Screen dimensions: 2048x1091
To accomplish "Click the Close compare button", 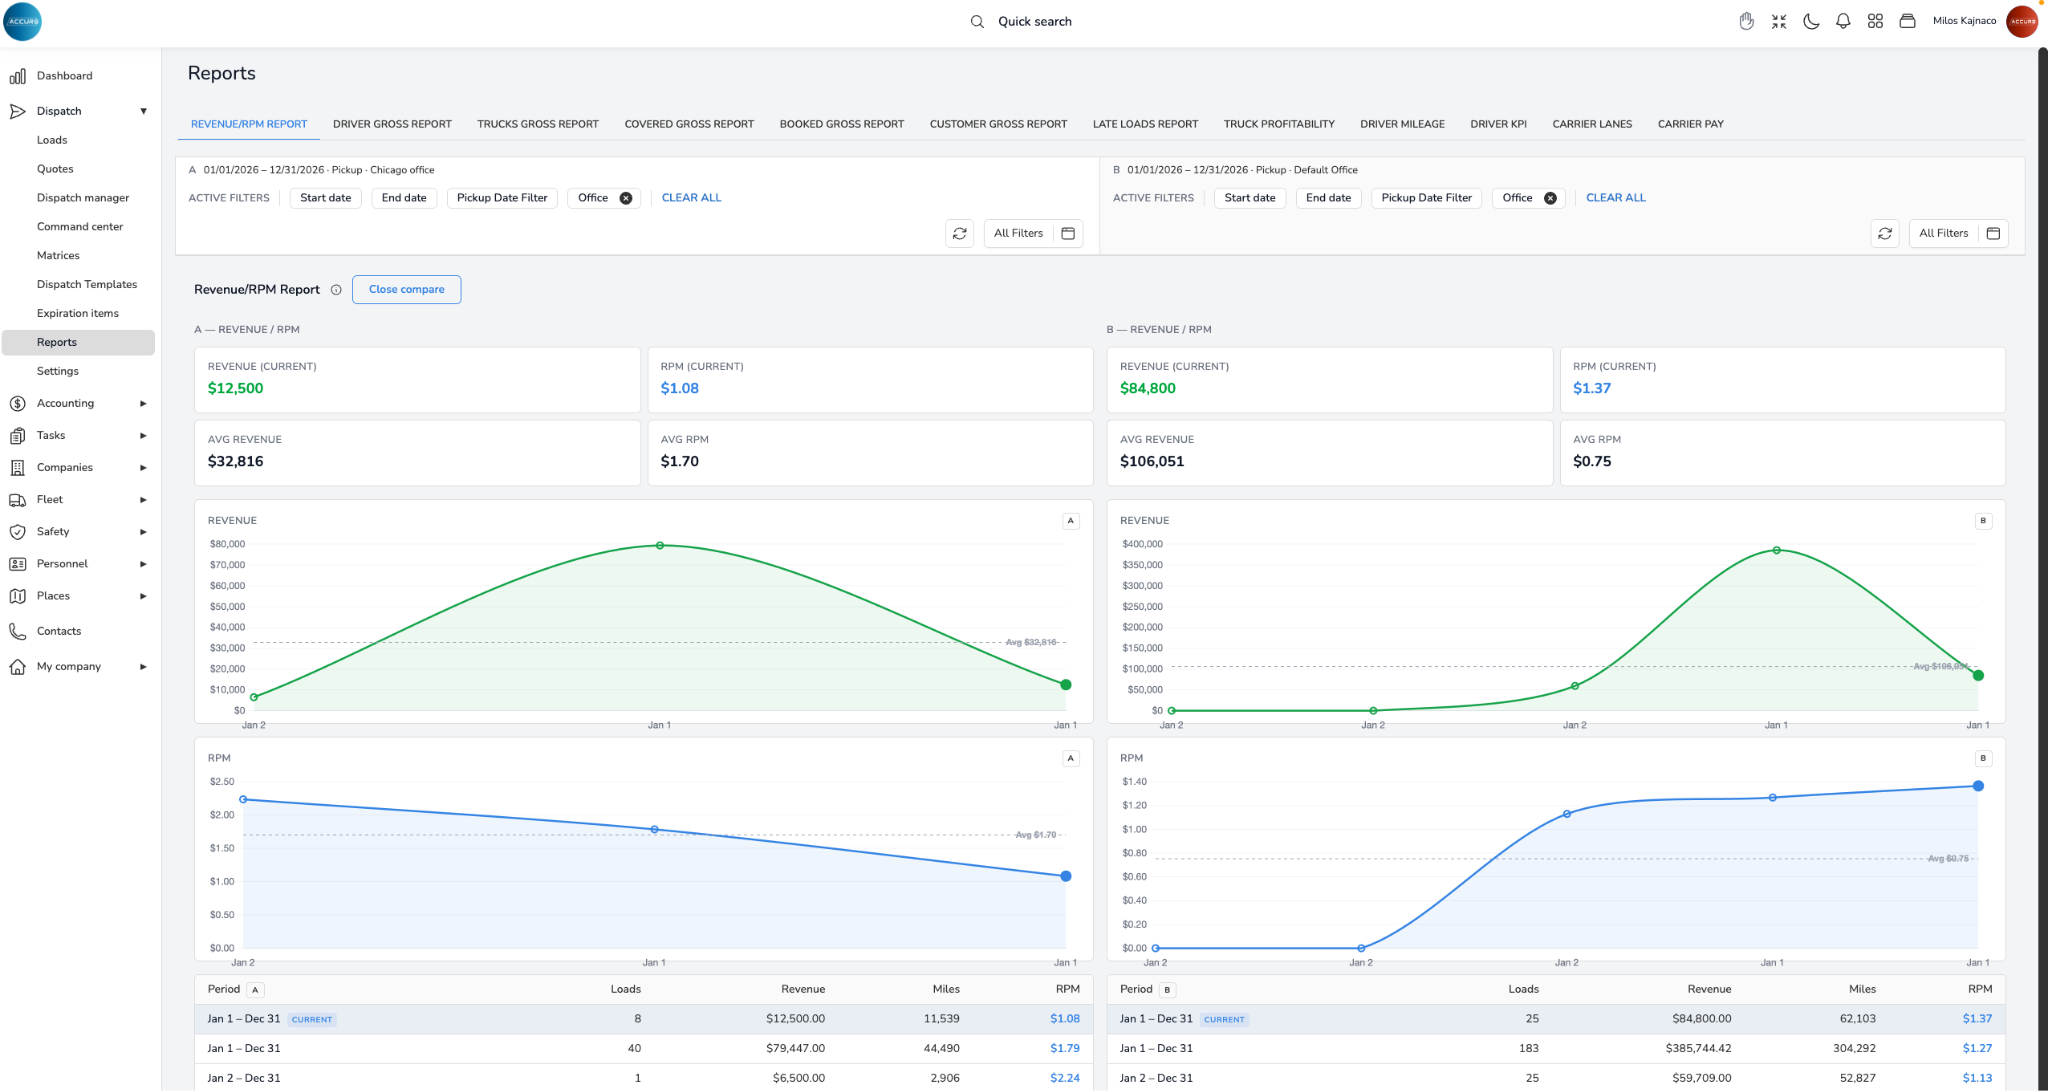I will pos(406,289).
